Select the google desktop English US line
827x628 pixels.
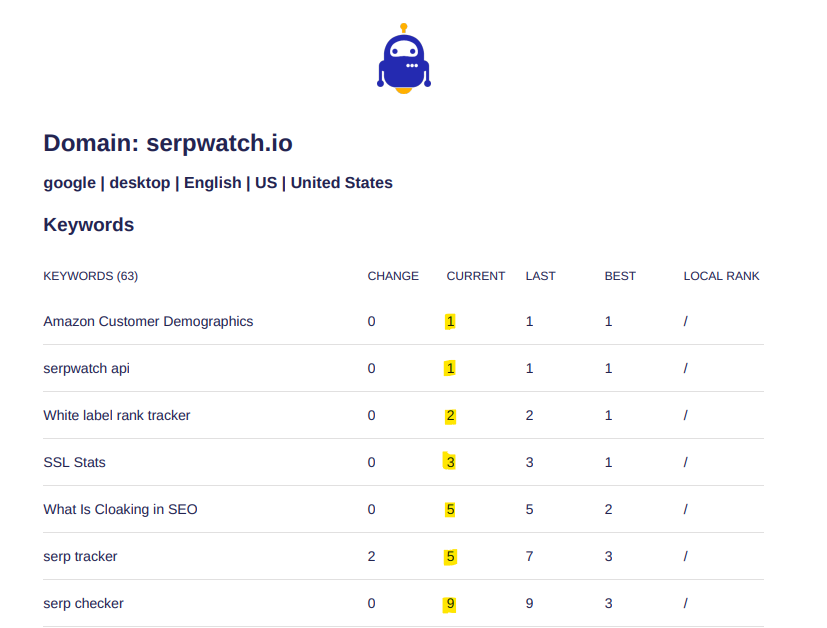pos(218,183)
